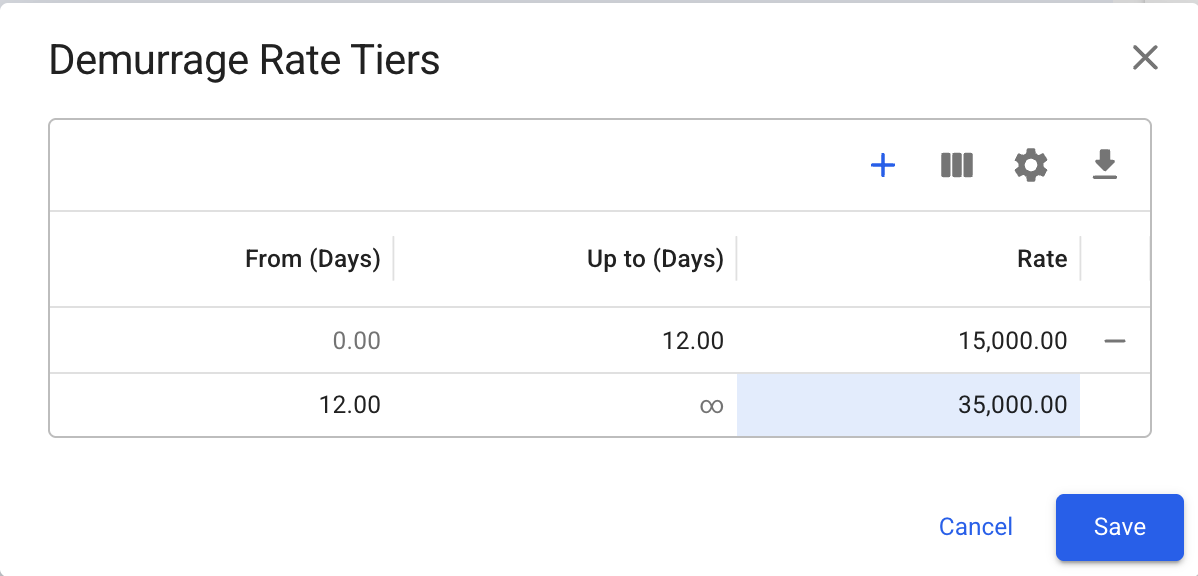Click the plus icon to add tier
The width and height of the screenshot is (1198, 576).
coord(883,165)
